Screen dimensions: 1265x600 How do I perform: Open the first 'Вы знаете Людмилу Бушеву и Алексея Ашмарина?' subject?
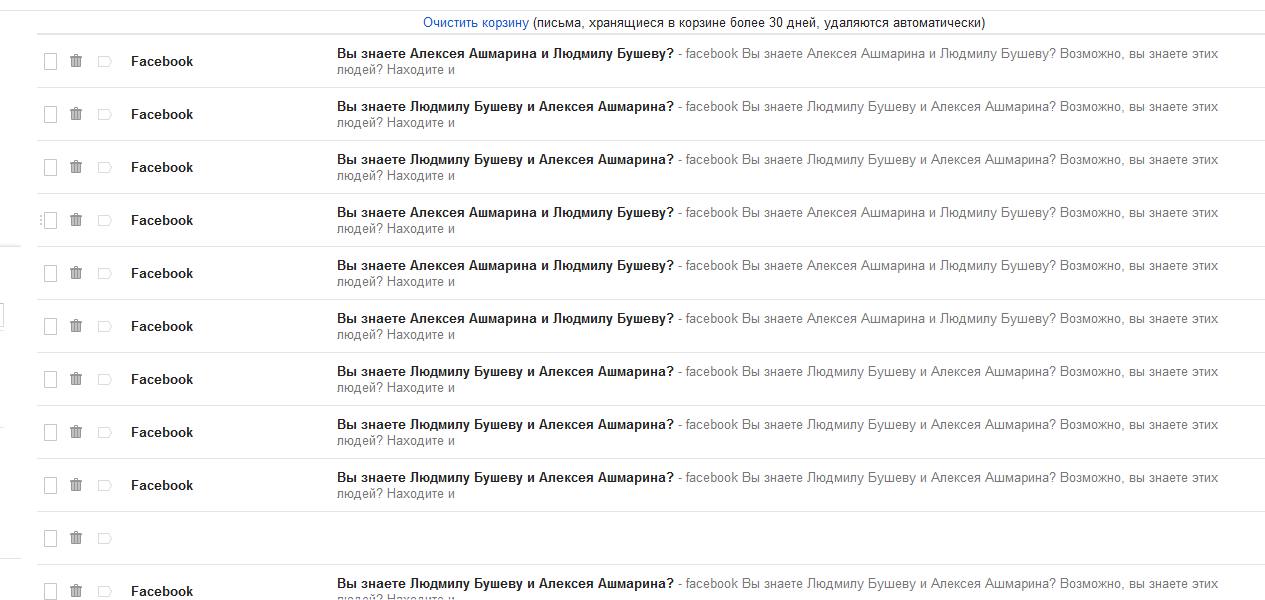[505, 106]
